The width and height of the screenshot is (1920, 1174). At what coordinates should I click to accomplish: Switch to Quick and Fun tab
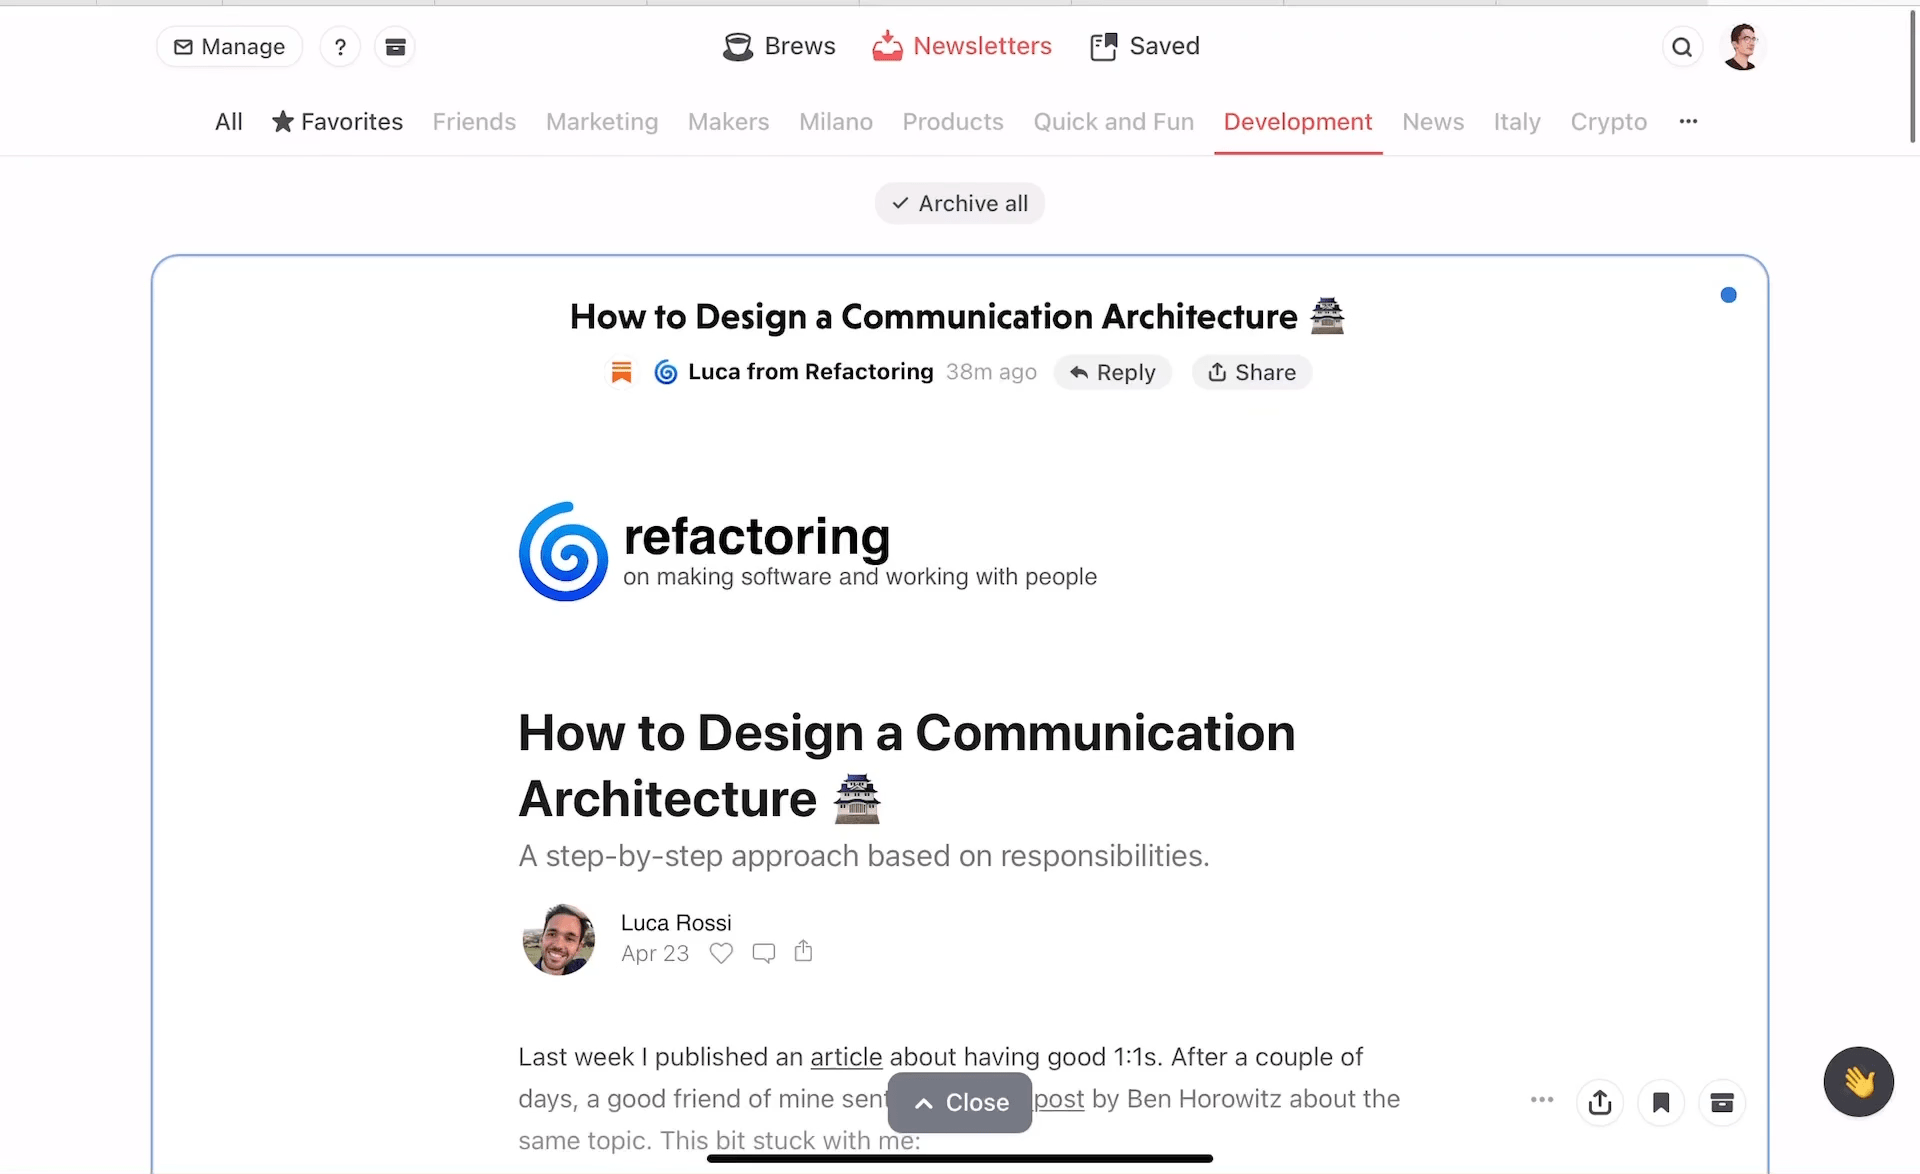coord(1113,122)
